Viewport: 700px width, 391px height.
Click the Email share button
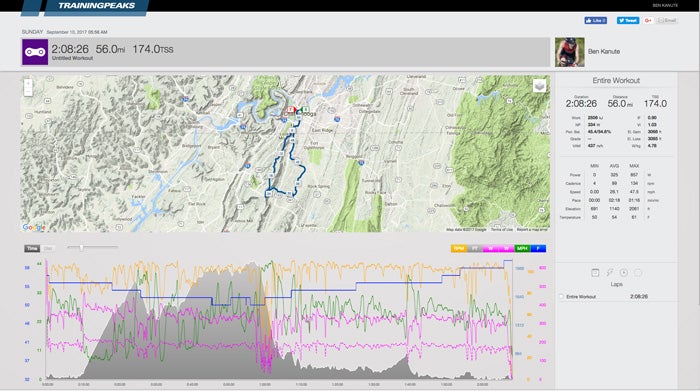[x=667, y=21]
